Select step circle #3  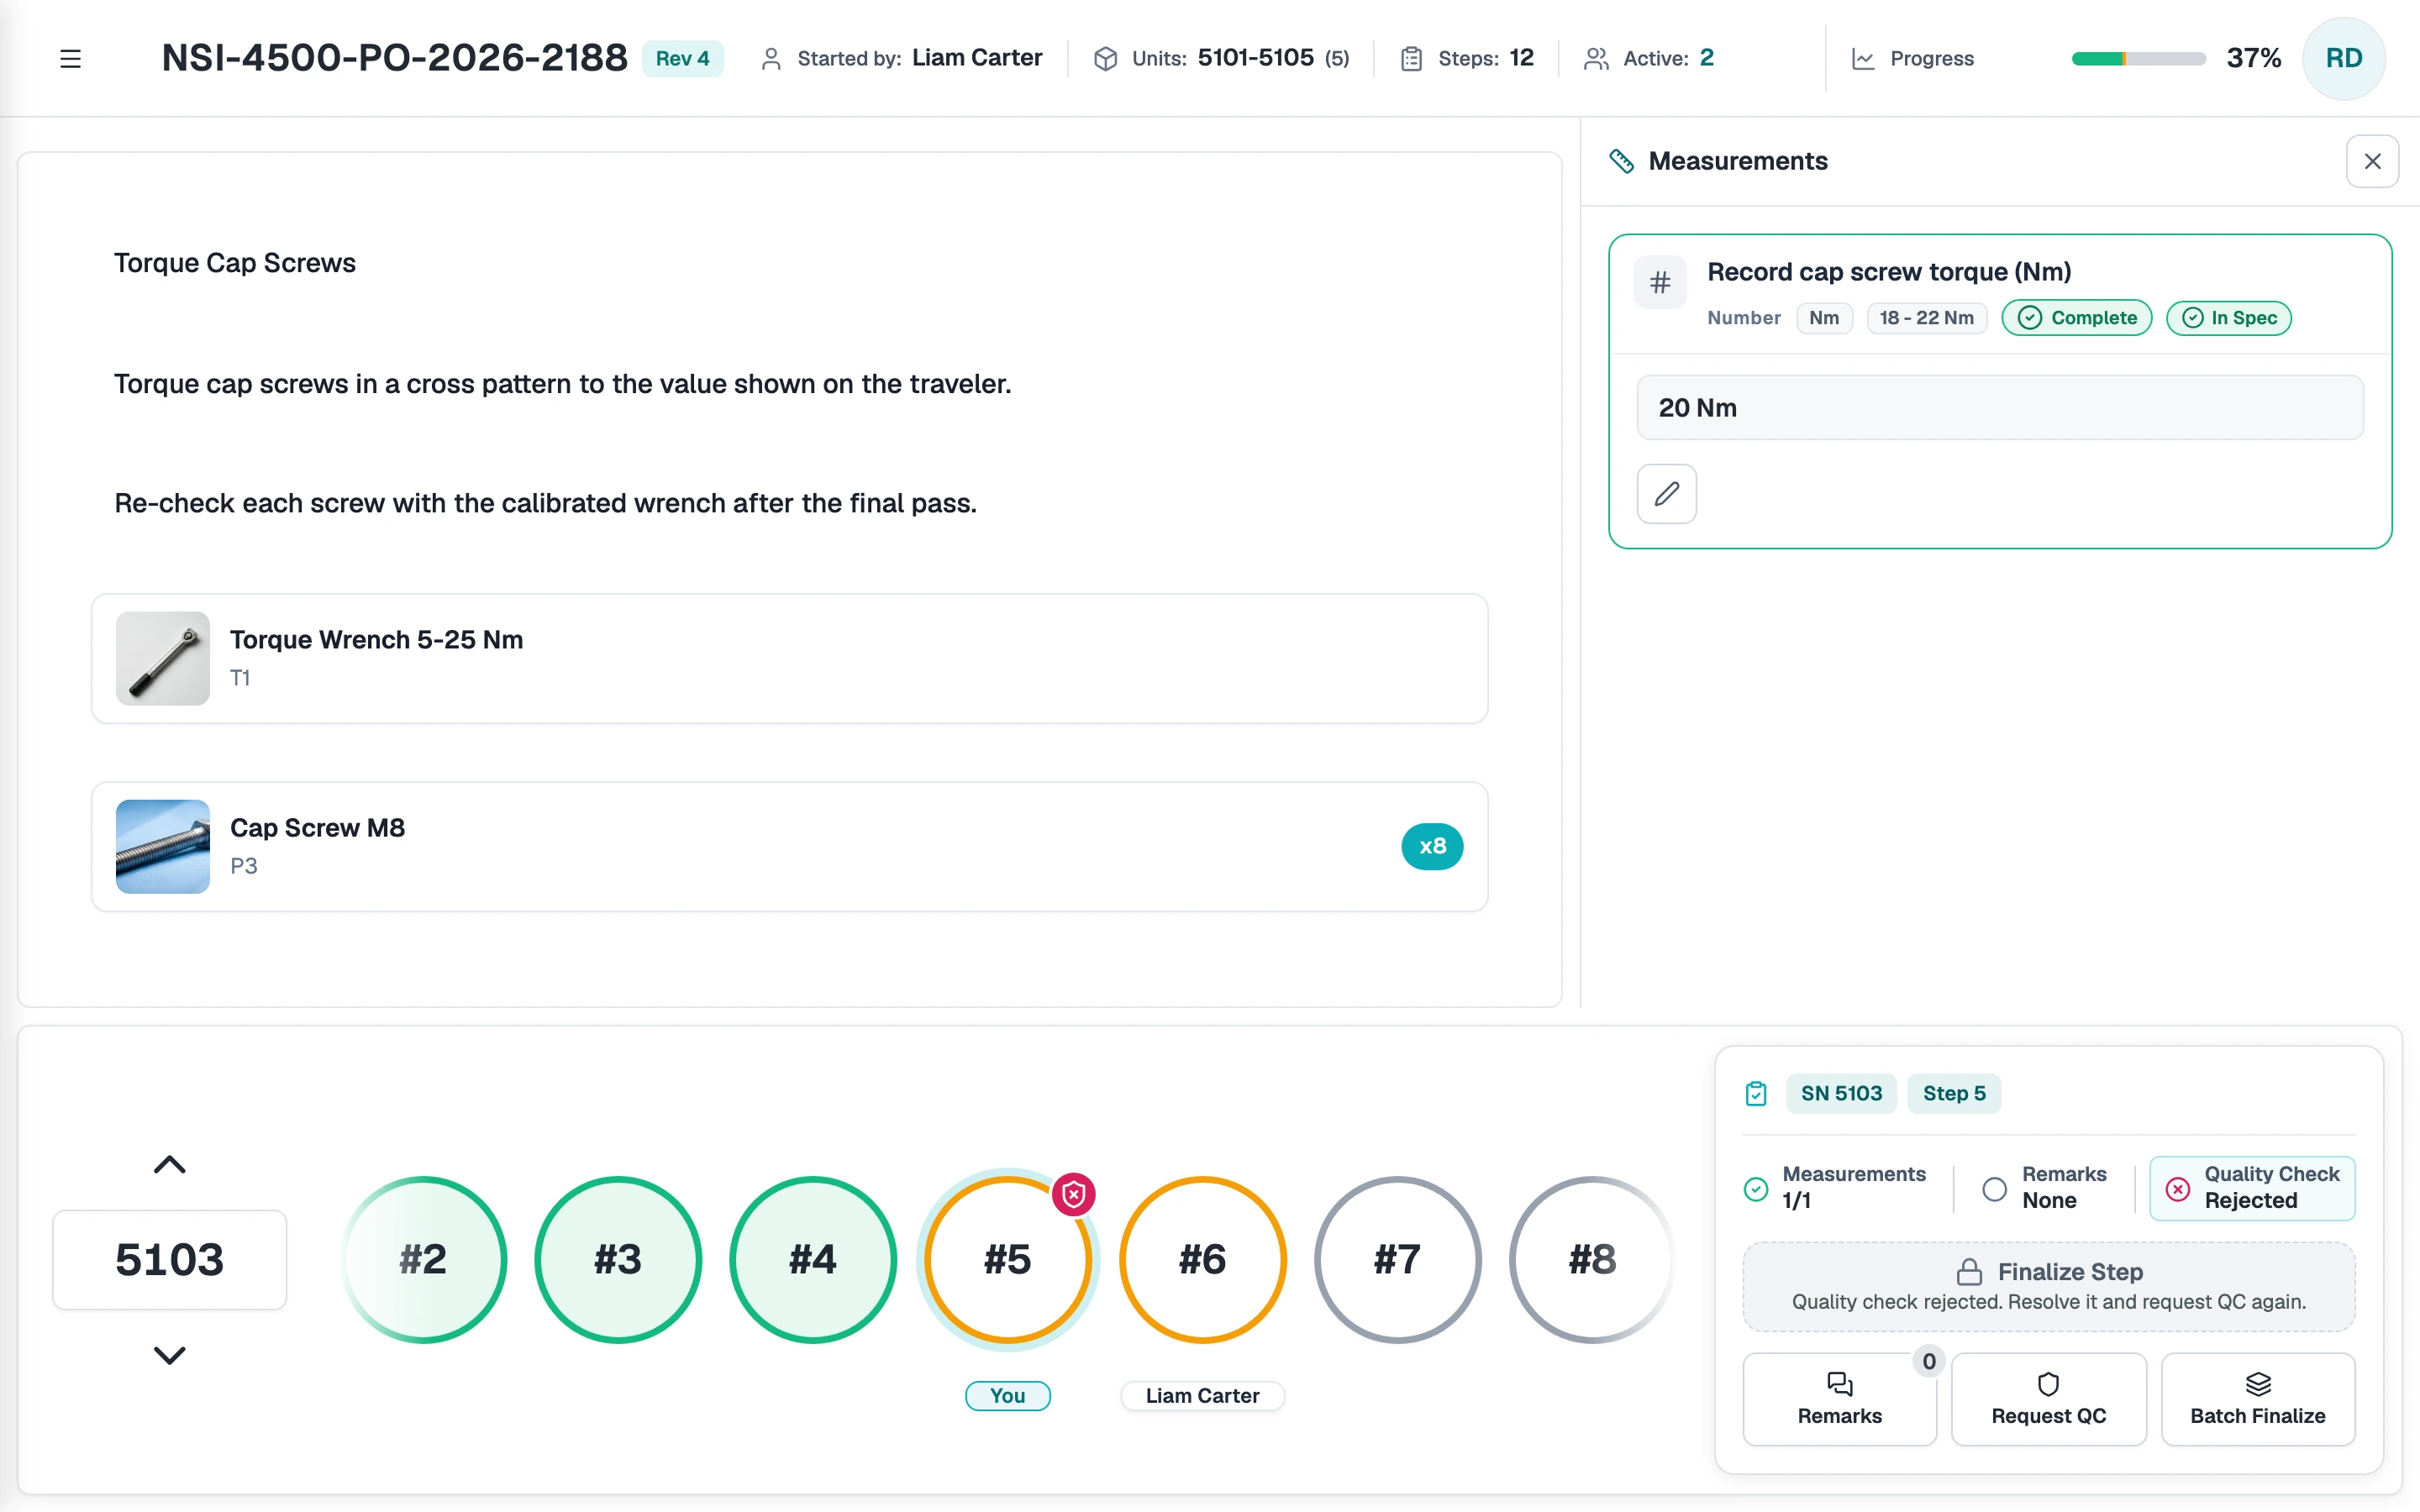[x=618, y=1260]
